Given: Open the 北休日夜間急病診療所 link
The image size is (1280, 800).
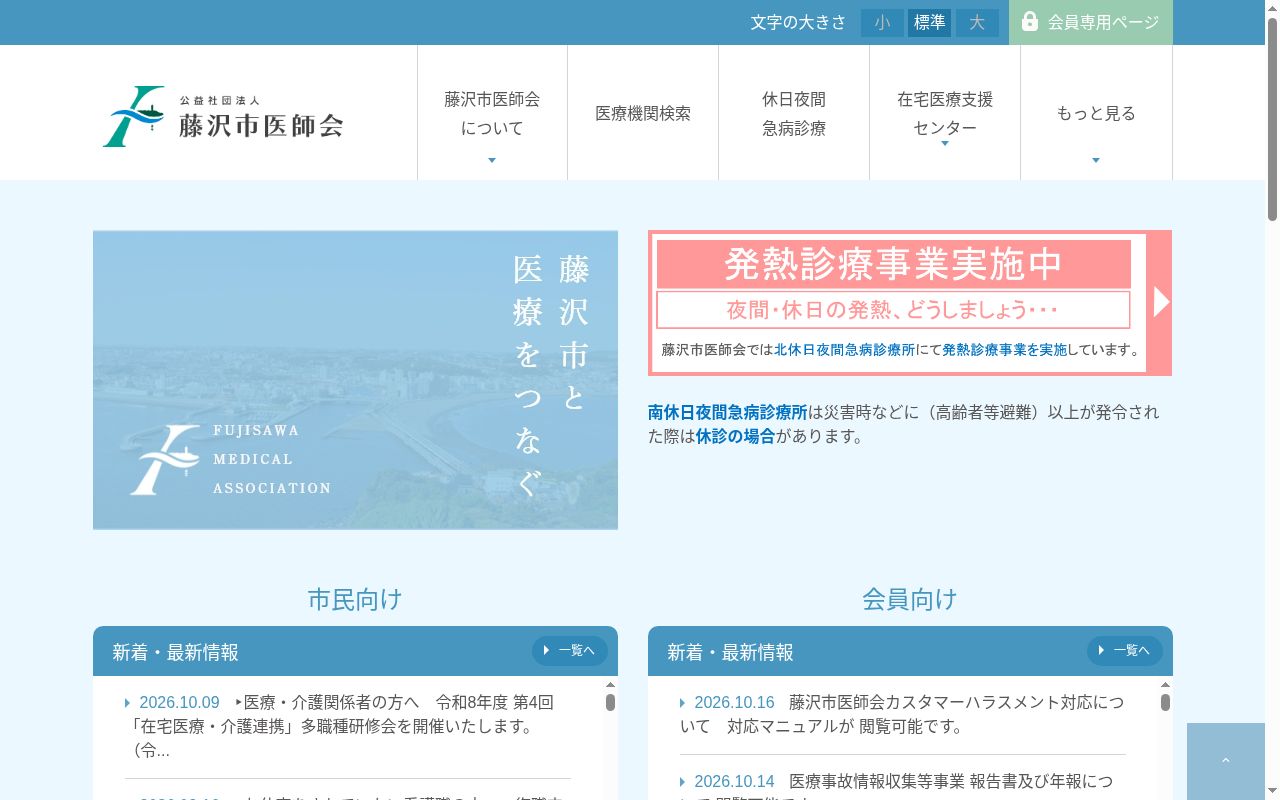Looking at the screenshot, I should 845,350.
